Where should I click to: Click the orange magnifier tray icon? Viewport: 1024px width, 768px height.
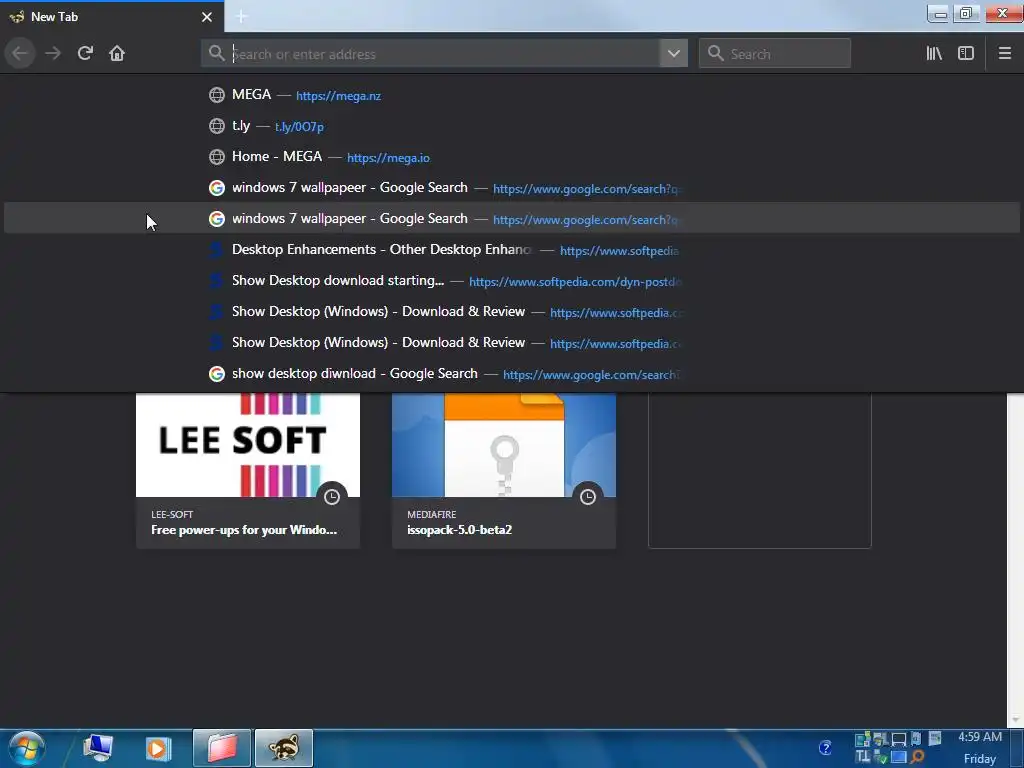pos(918,757)
